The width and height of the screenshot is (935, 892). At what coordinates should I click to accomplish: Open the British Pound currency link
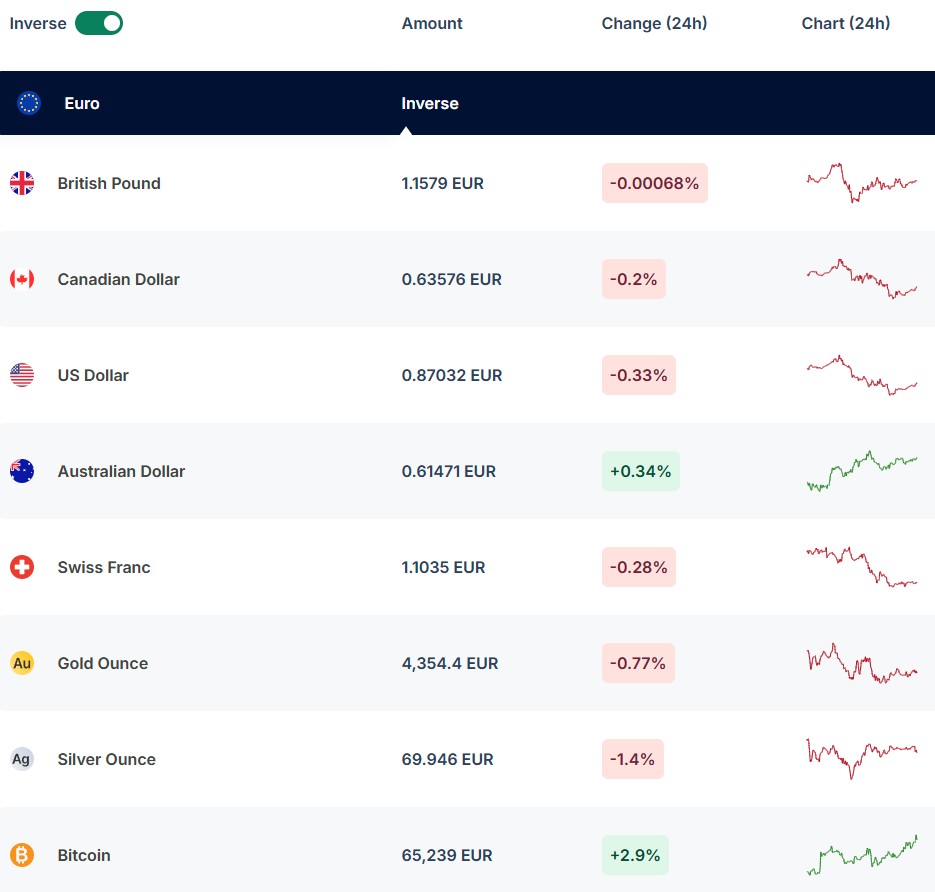click(x=109, y=183)
